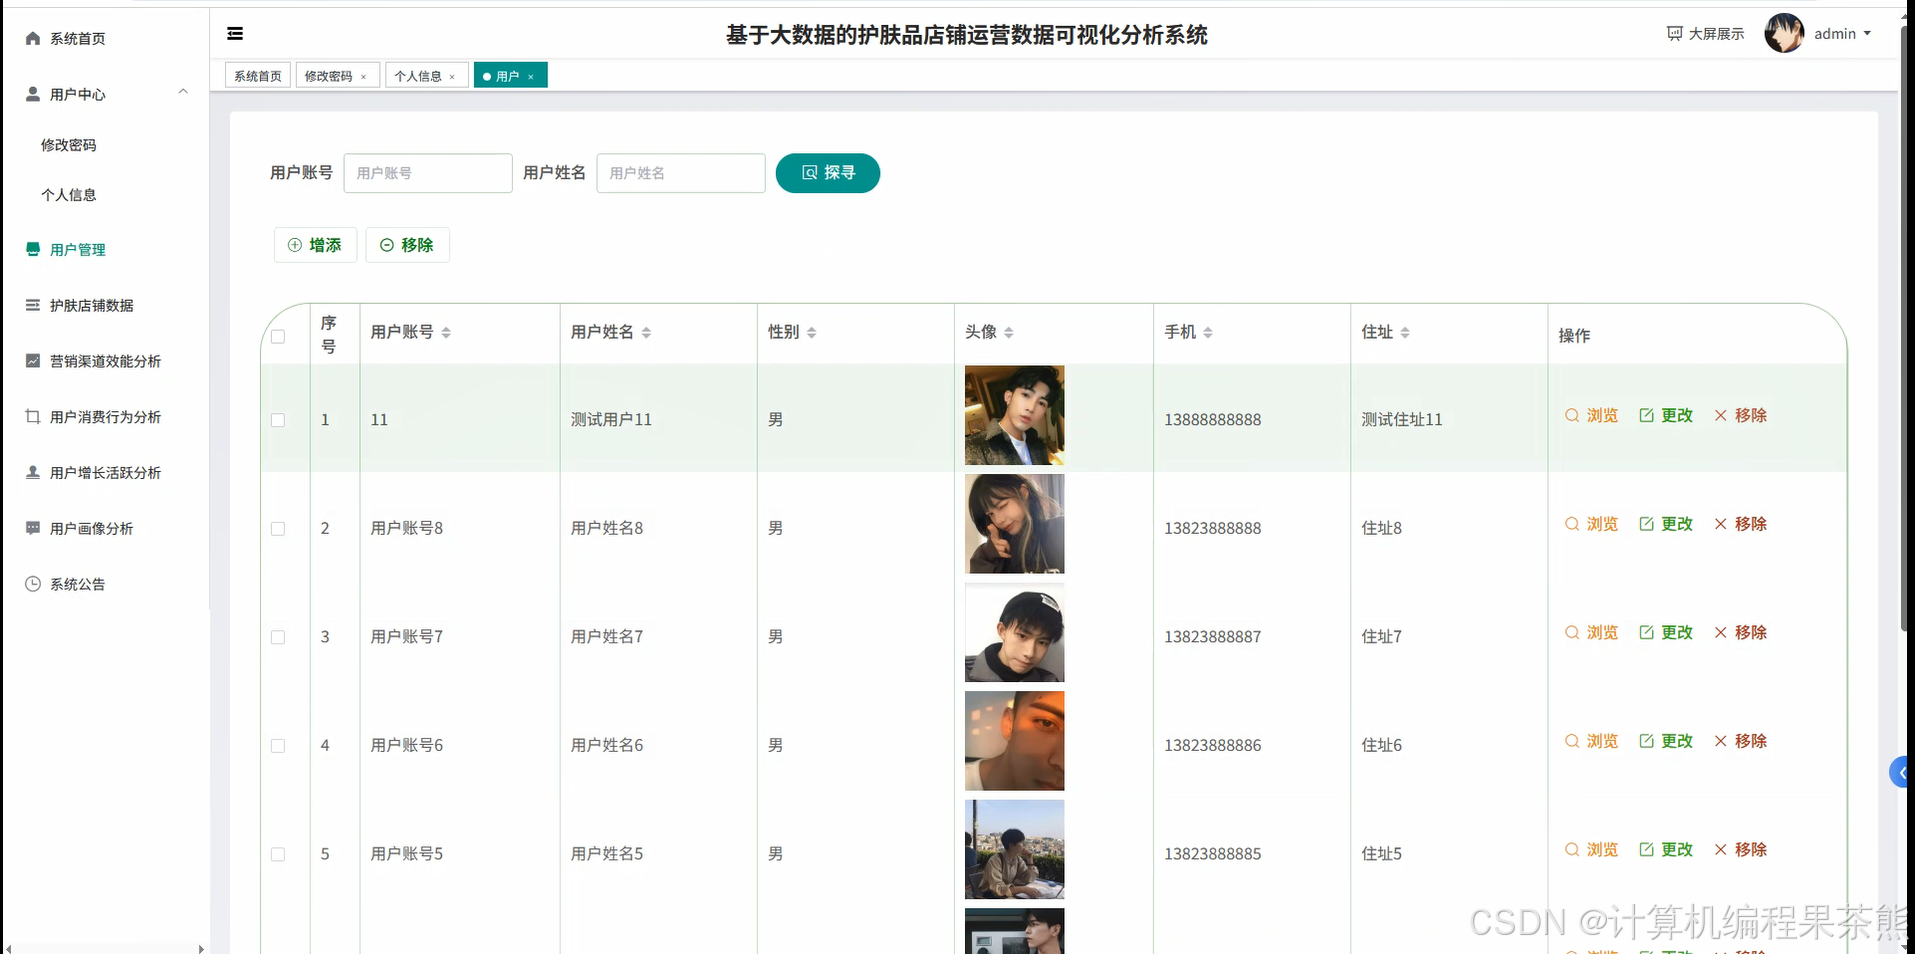Focus the 用户账号 search field
Screen dimensions: 1915x954
[x=428, y=173]
